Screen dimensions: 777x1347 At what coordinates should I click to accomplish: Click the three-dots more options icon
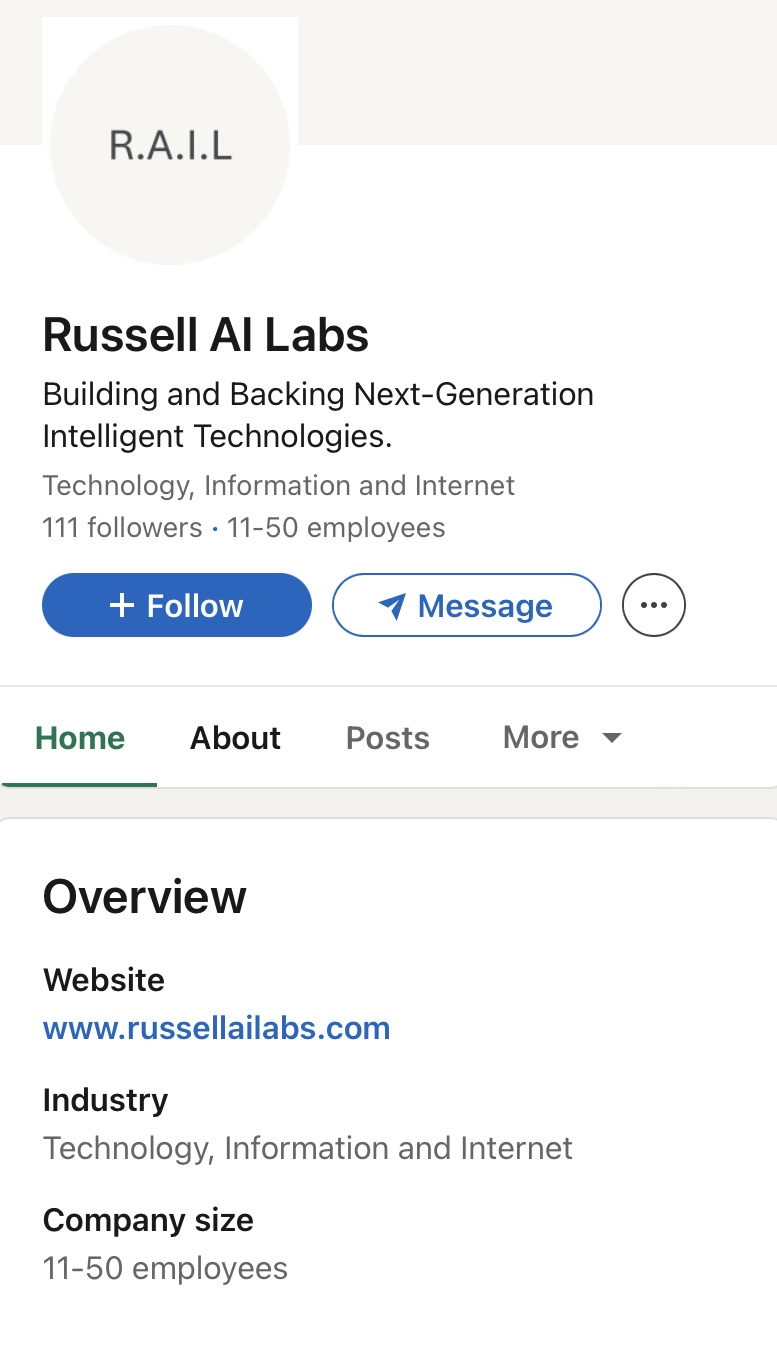pos(654,605)
